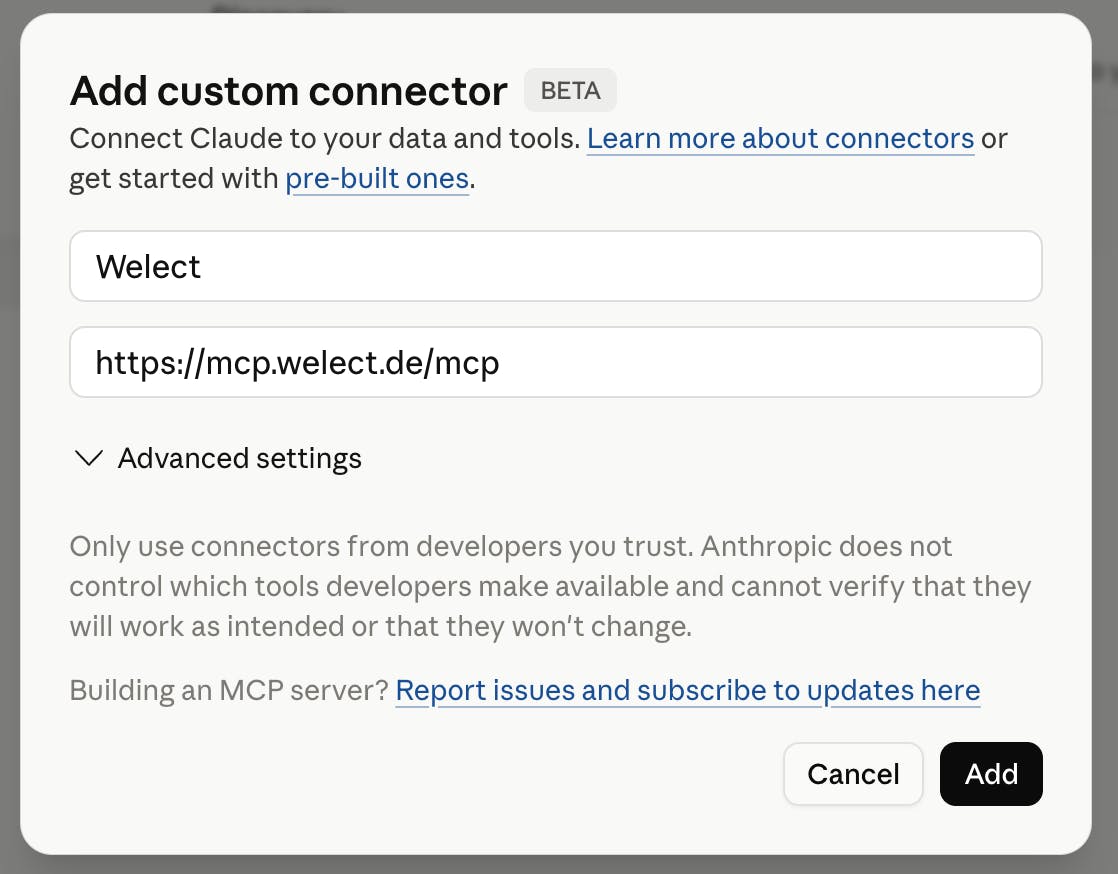1118x874 pixels.
Task: Click the 'Advanced settings' label text
Action: 240,458
